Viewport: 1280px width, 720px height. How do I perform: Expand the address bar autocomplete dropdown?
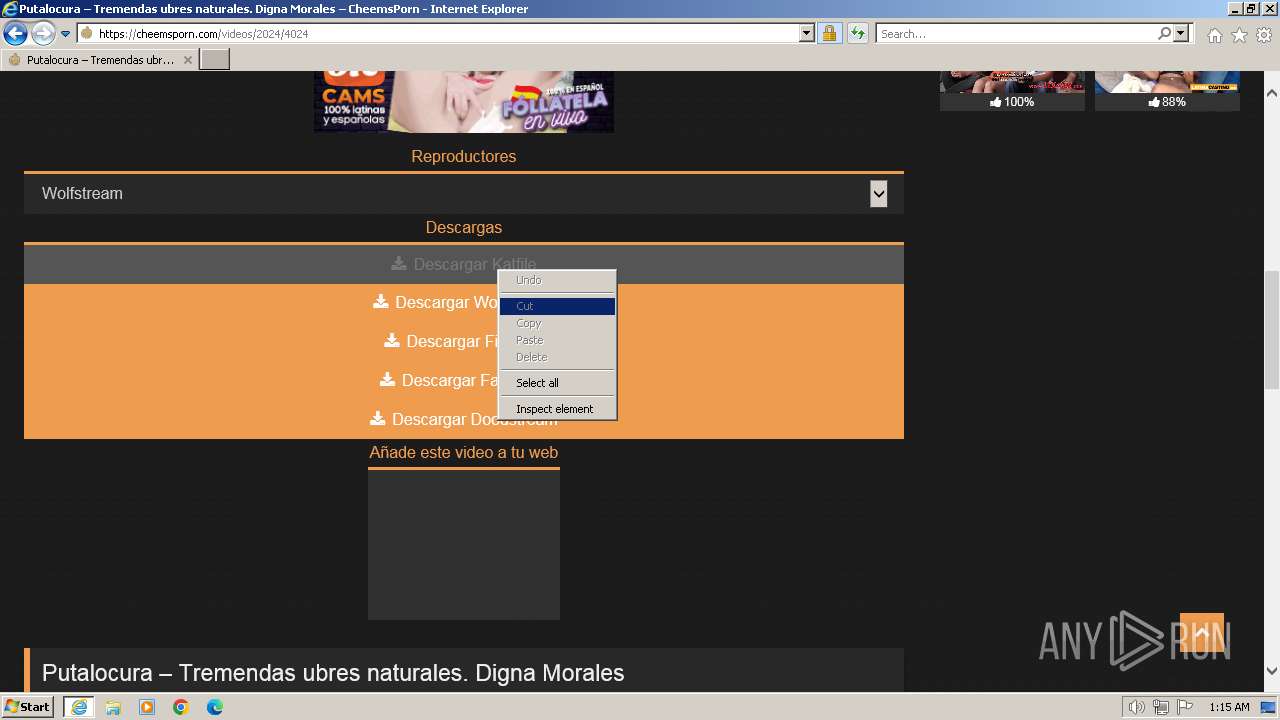(x=807, y=33)
